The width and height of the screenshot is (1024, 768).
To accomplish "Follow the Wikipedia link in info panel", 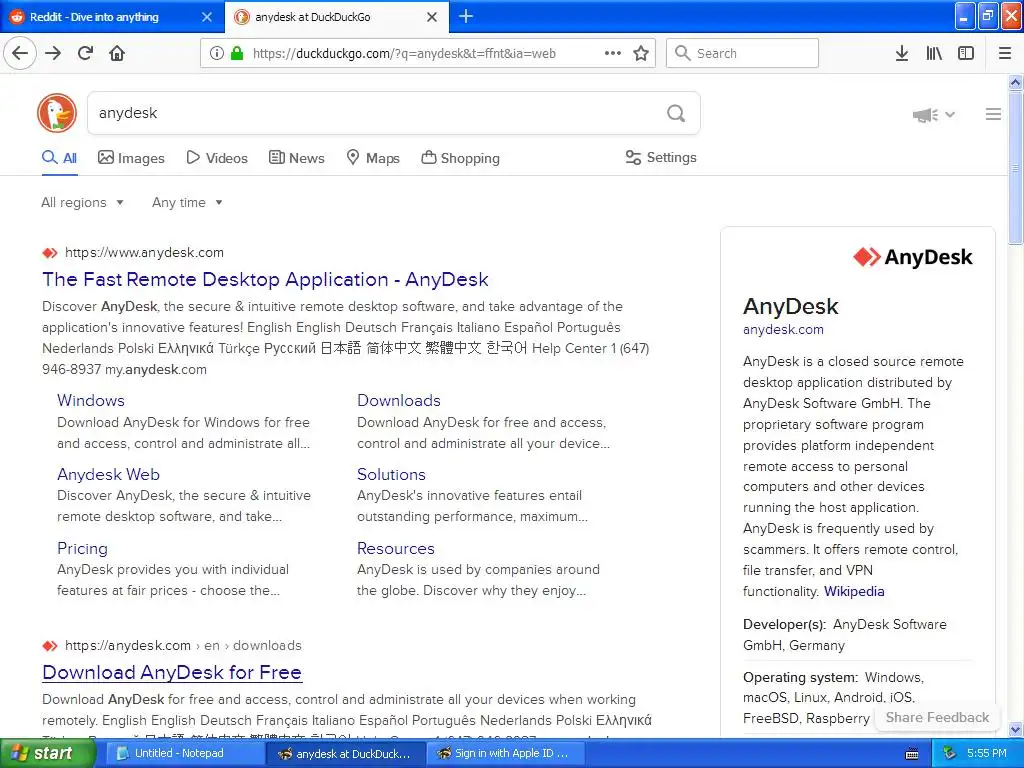I will [854, 592].
